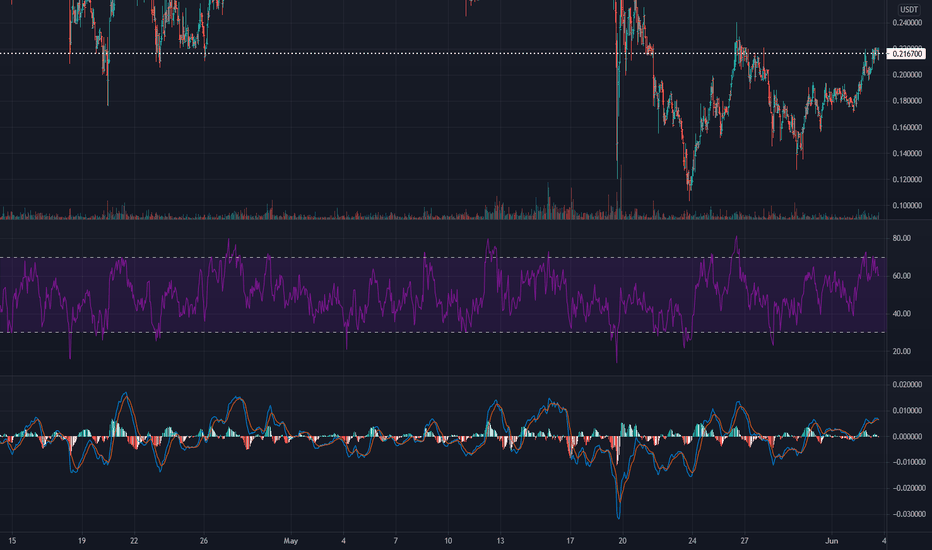
Task: Click the 80.00 RSI scale label
Action: pos(902,238)
